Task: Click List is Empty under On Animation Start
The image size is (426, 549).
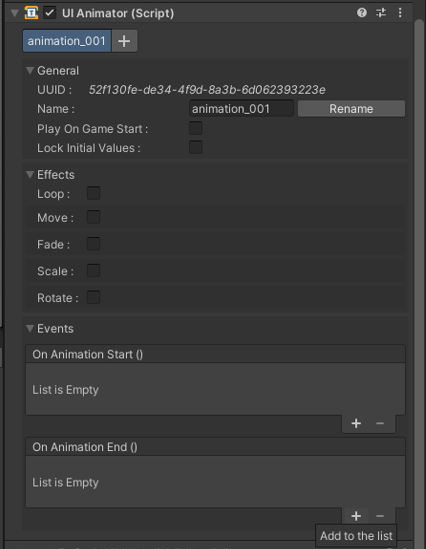Action: (65, 390)
